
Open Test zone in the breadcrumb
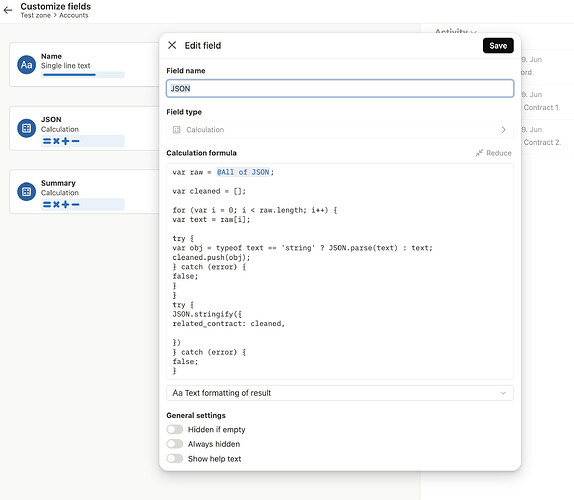[x=35, y=15]
